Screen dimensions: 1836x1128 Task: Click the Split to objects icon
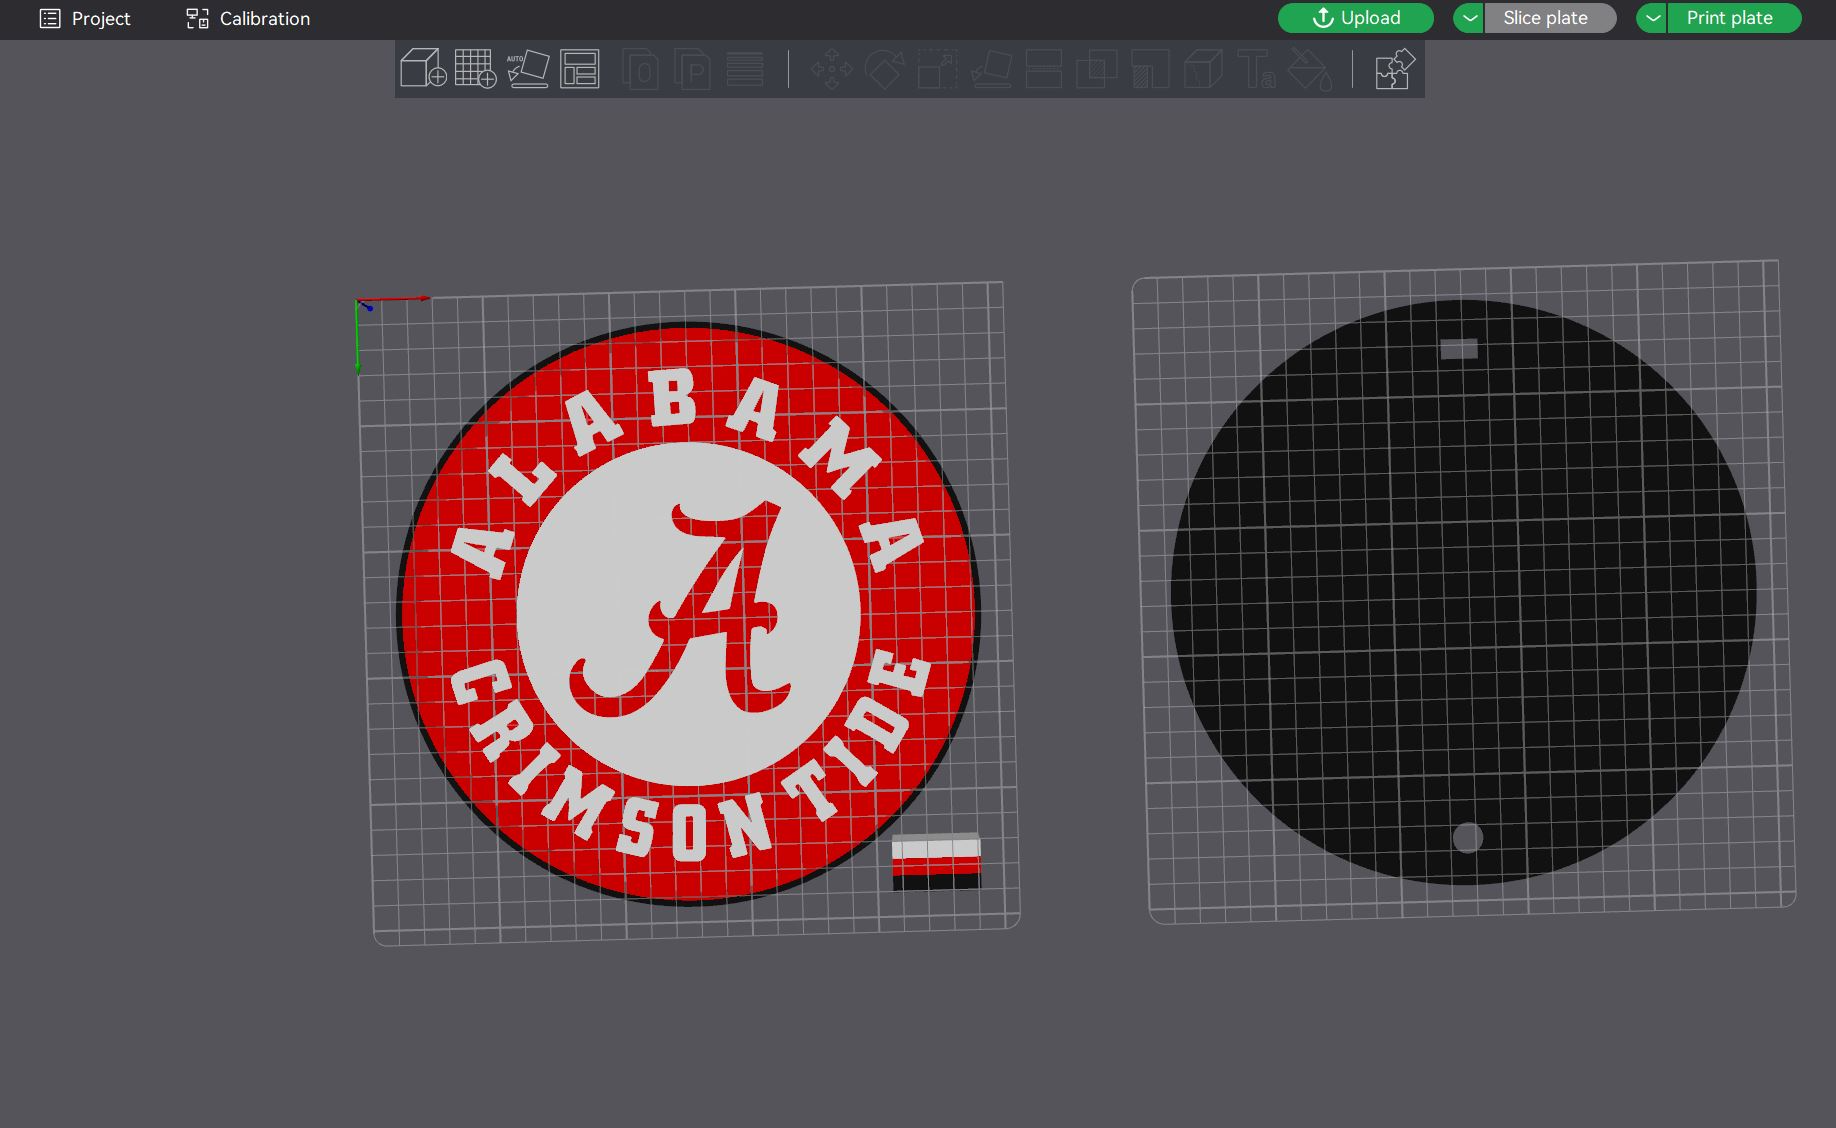pyautogui.click(x=640, y=69)
